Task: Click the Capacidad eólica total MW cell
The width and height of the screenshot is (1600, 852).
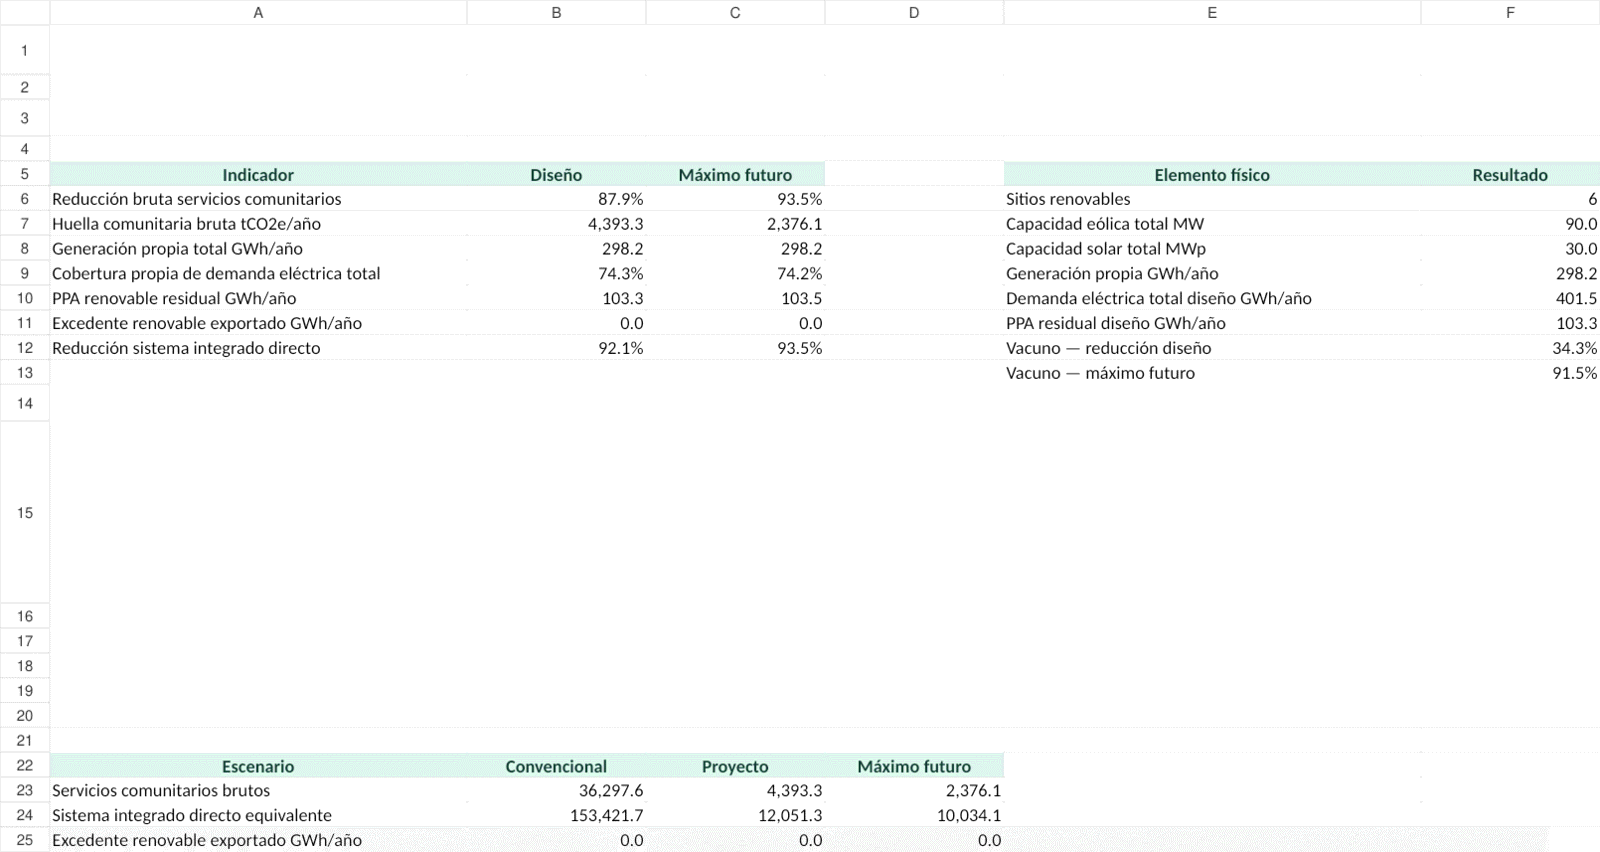Action: (x=1212, y=224)
